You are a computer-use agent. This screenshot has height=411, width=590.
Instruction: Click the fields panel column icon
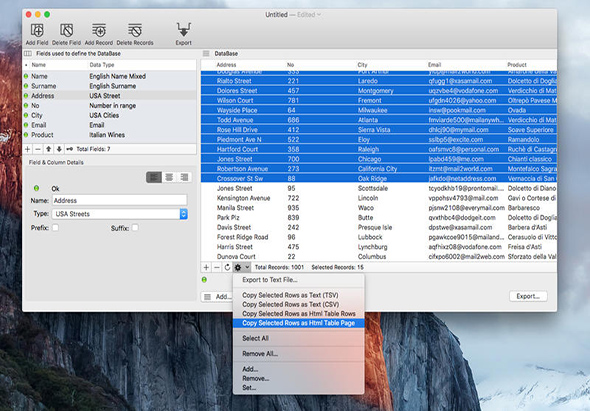point(28,53)
